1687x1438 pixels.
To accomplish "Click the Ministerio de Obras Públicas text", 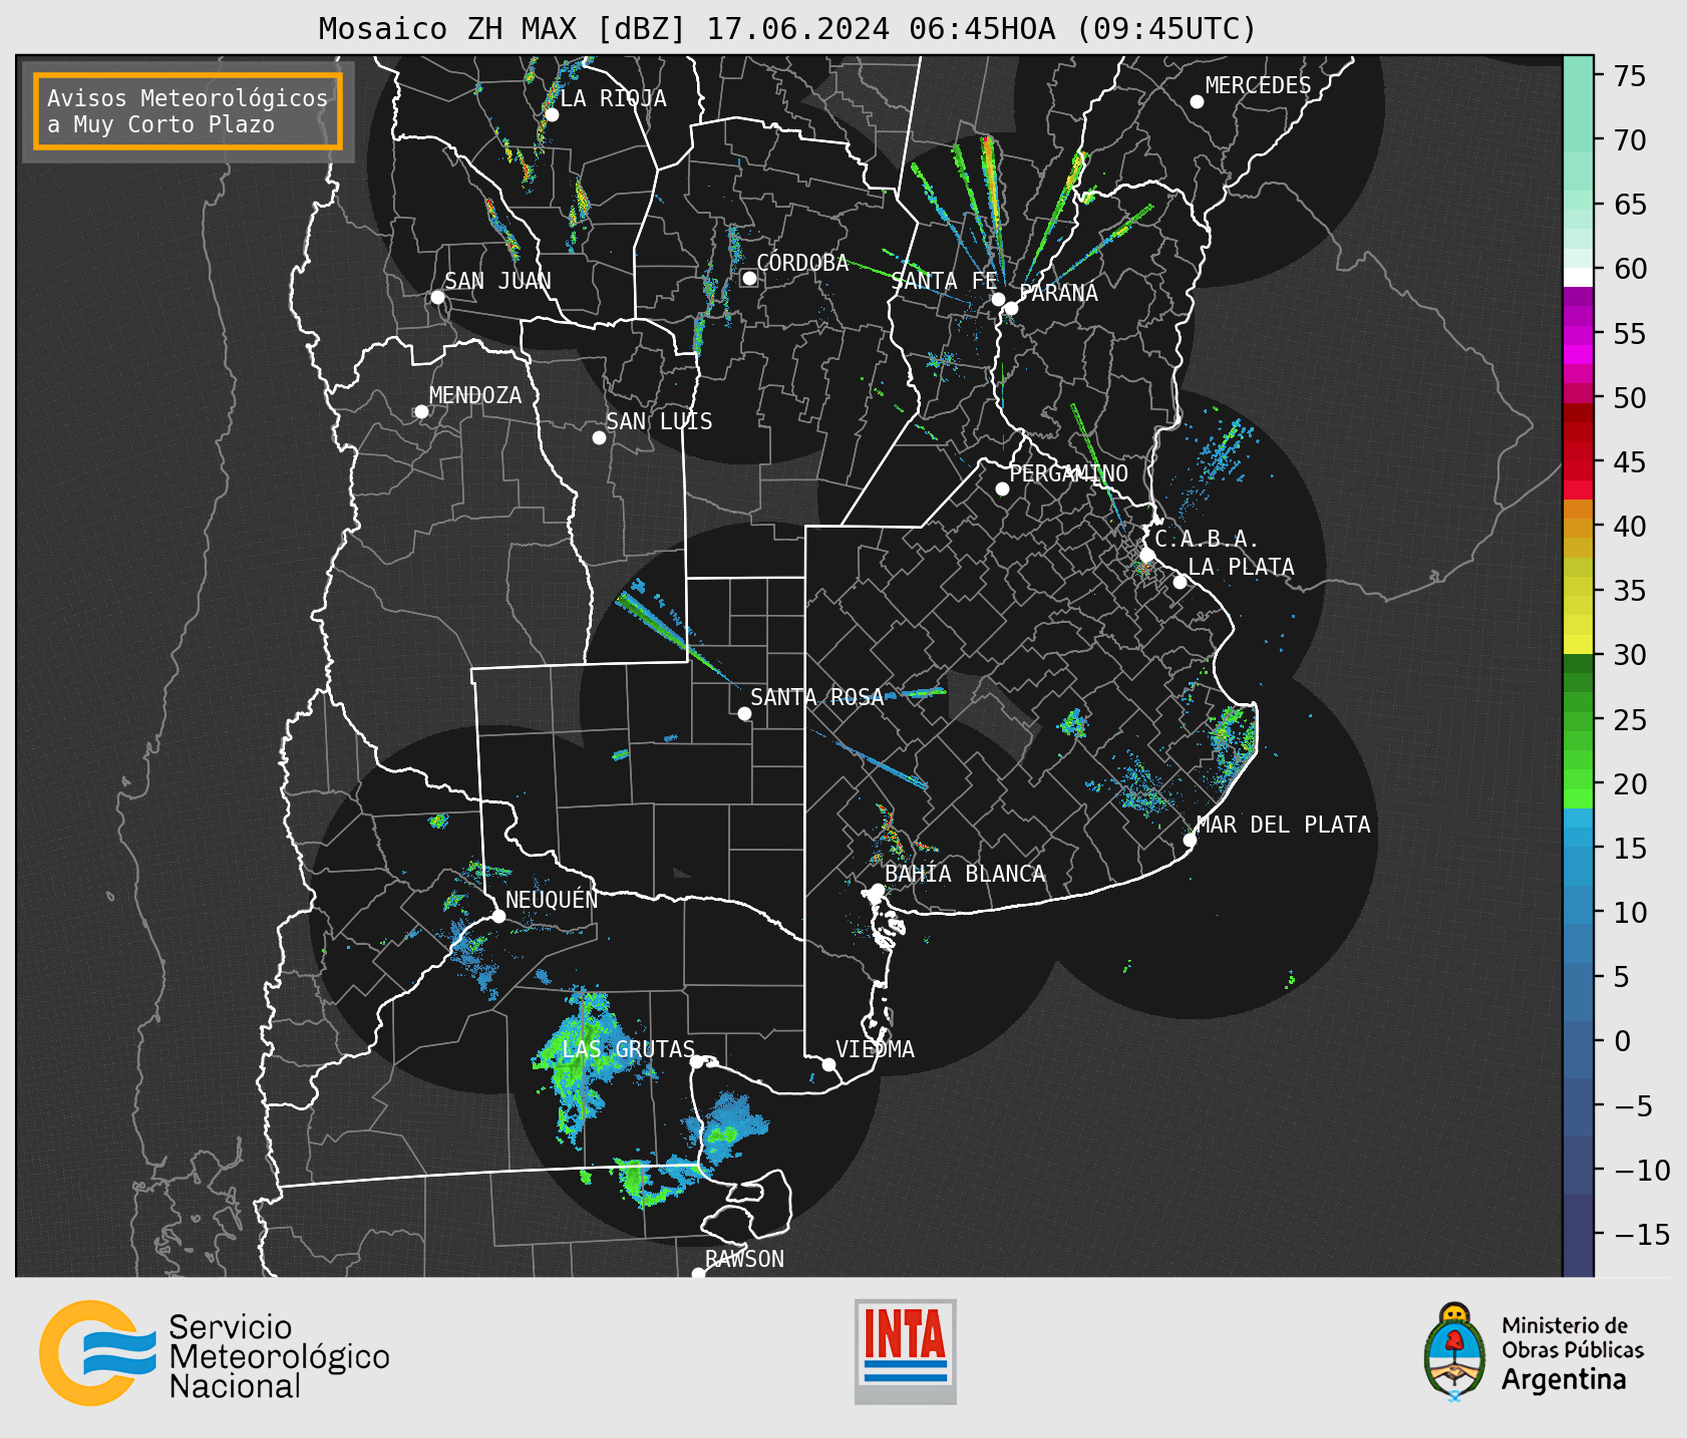I will [1572, 1338].
